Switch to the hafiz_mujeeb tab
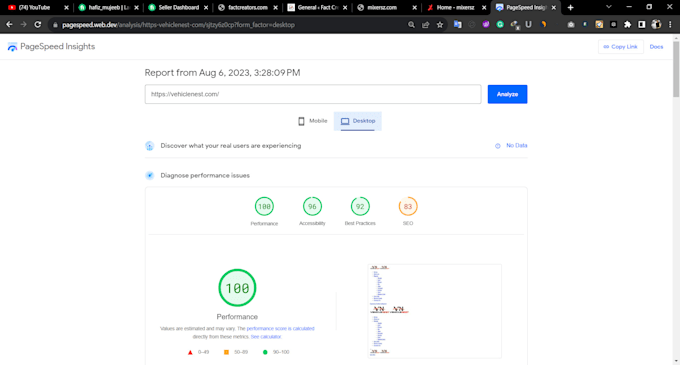Screen dimensions: 680x365 [109, 7]
